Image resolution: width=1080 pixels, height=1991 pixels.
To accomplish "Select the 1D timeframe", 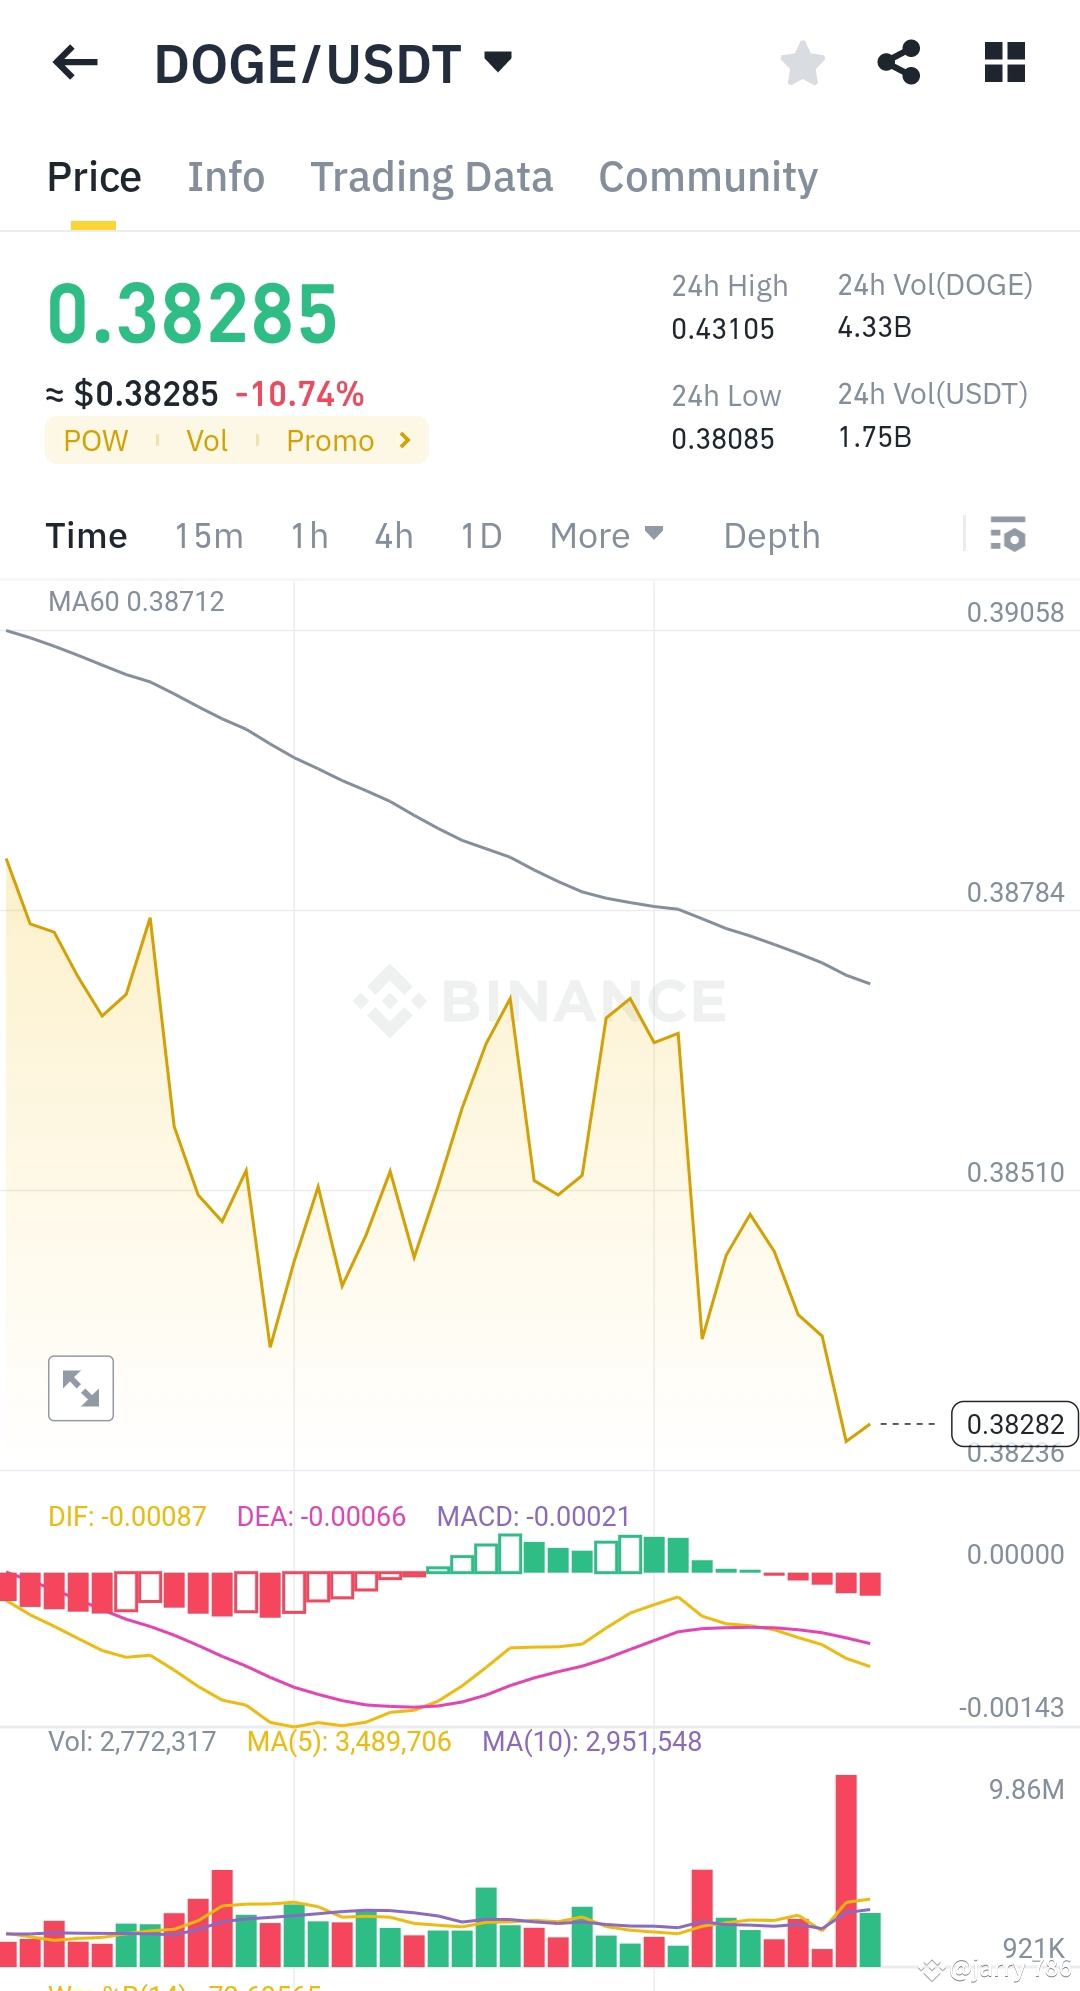I will coord(480,537).
